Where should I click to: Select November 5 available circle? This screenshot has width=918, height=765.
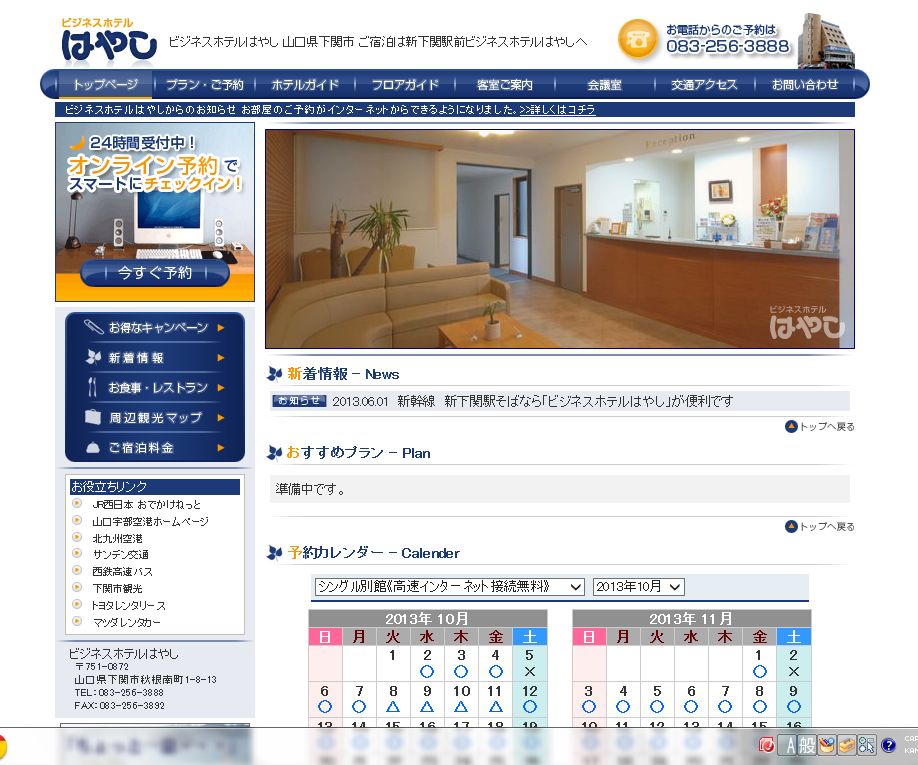657,707
